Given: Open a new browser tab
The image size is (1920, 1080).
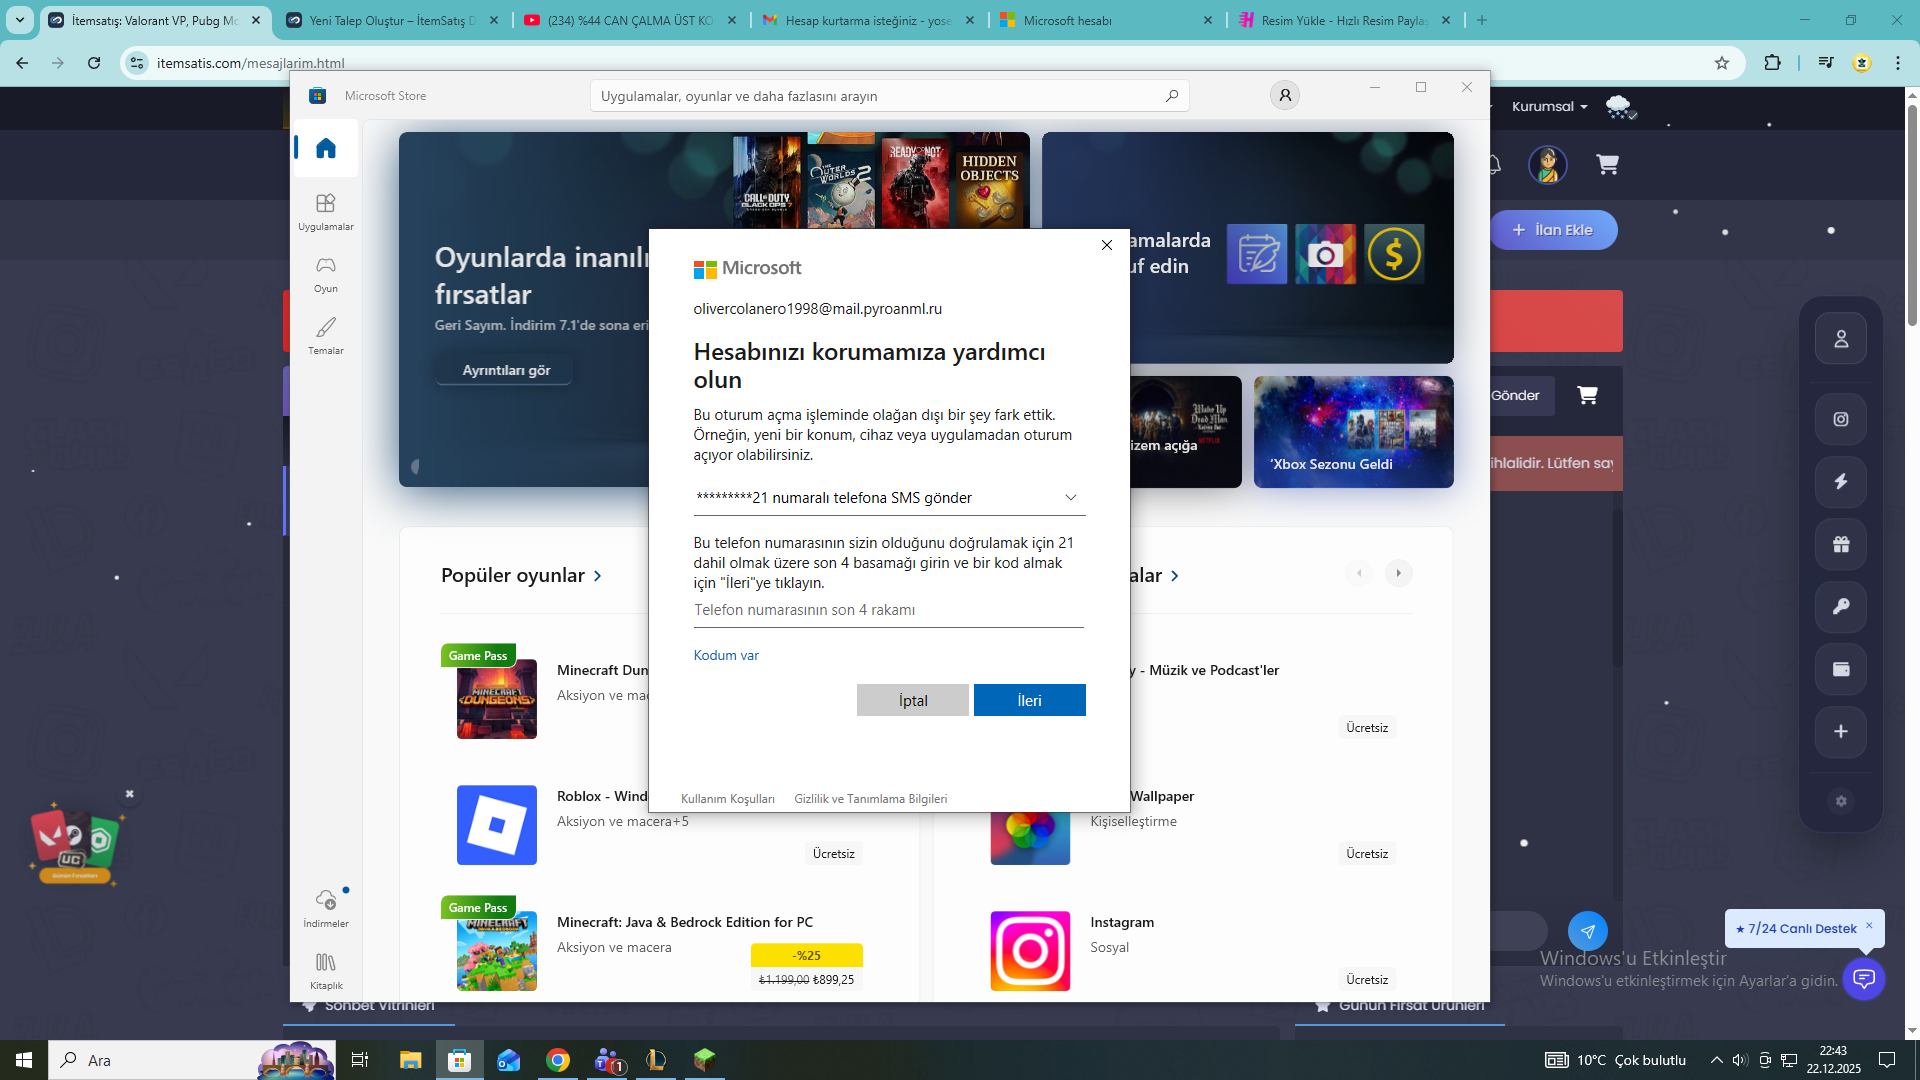Looking at the screenshot, I should click(x=1482, y=20).
